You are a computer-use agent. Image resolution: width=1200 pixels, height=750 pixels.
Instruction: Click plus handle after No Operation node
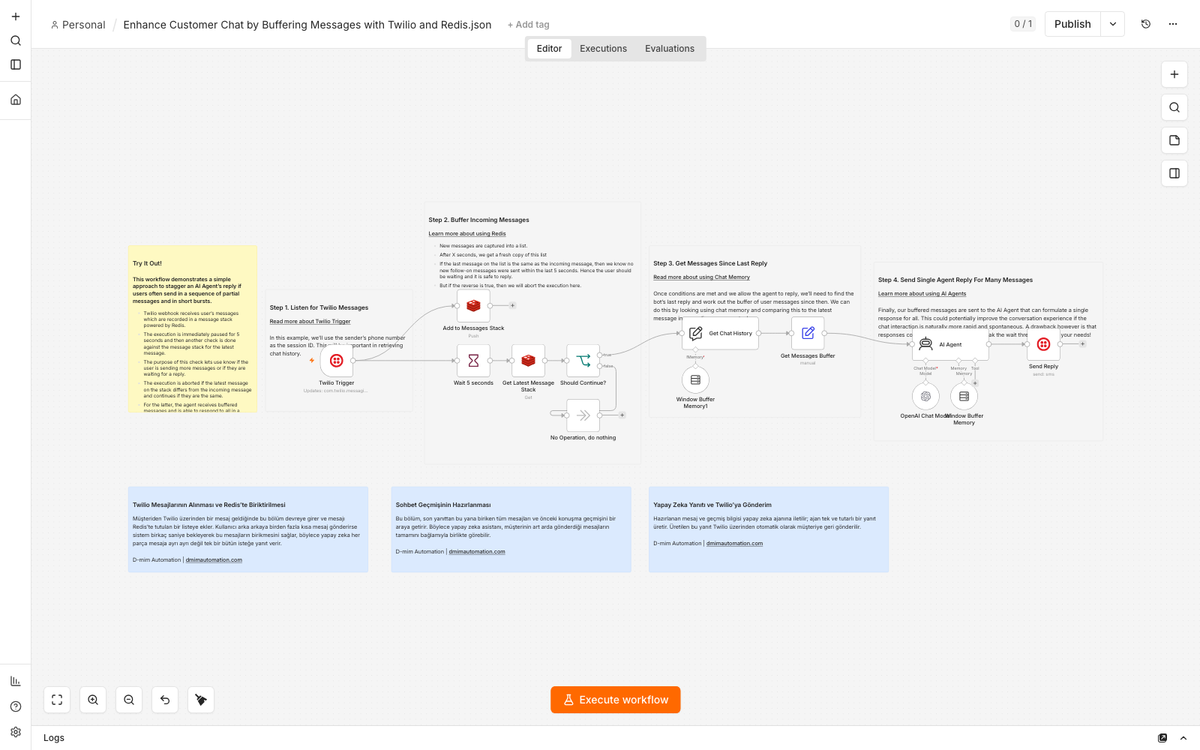tap(622, 415)
